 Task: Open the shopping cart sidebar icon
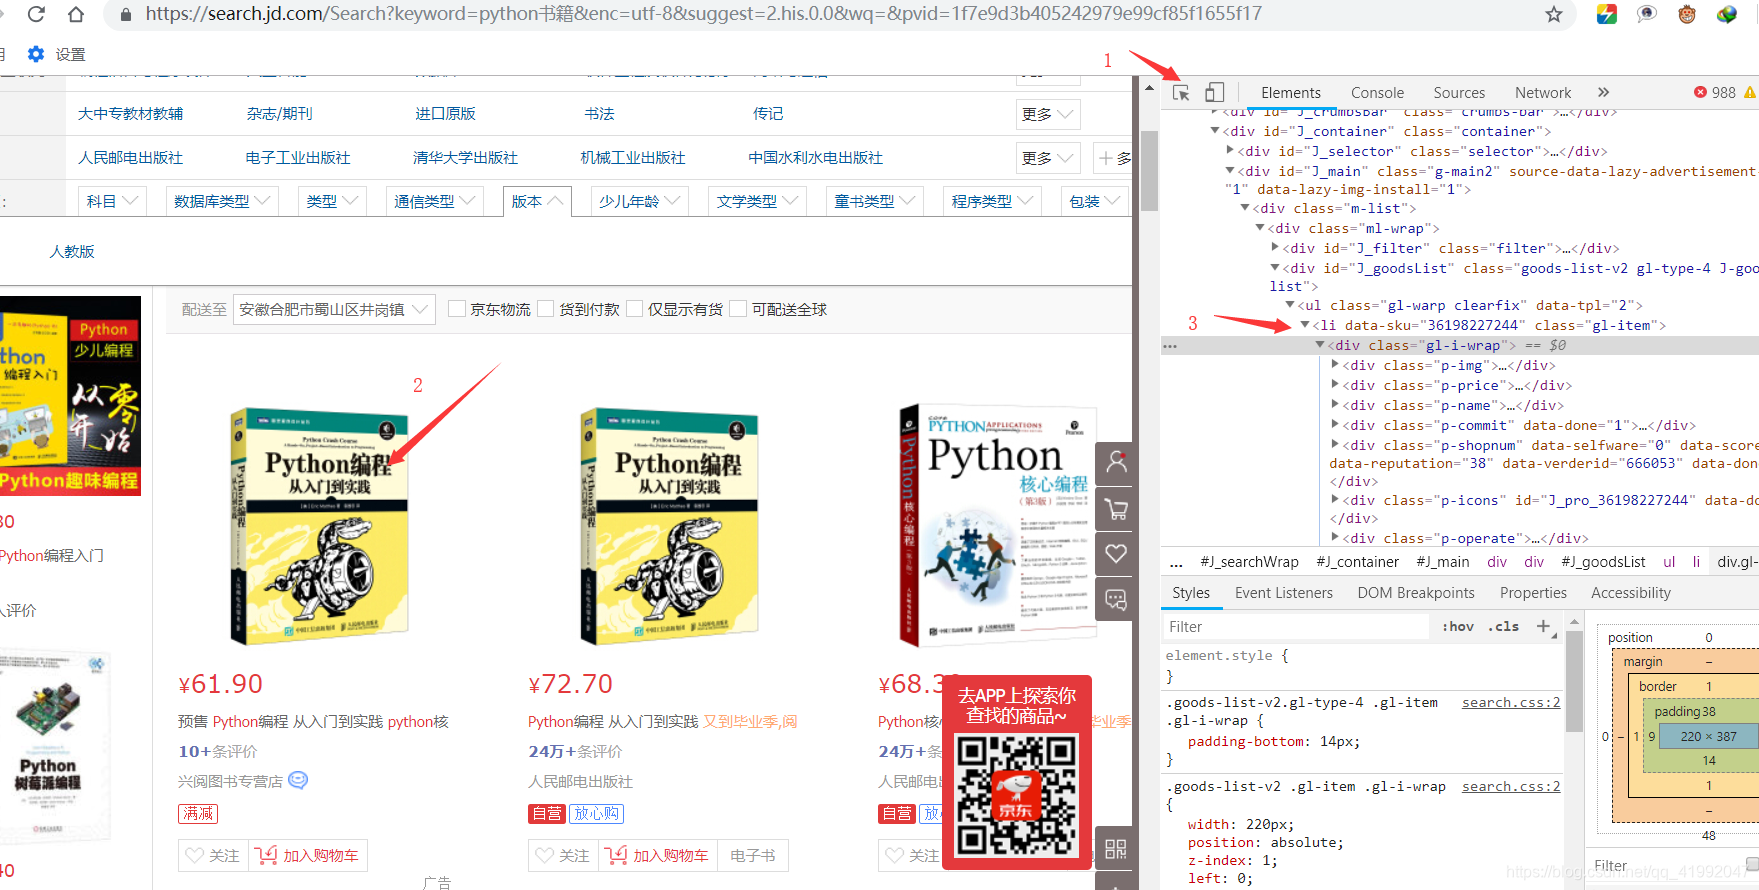[x=1116, y=508]
